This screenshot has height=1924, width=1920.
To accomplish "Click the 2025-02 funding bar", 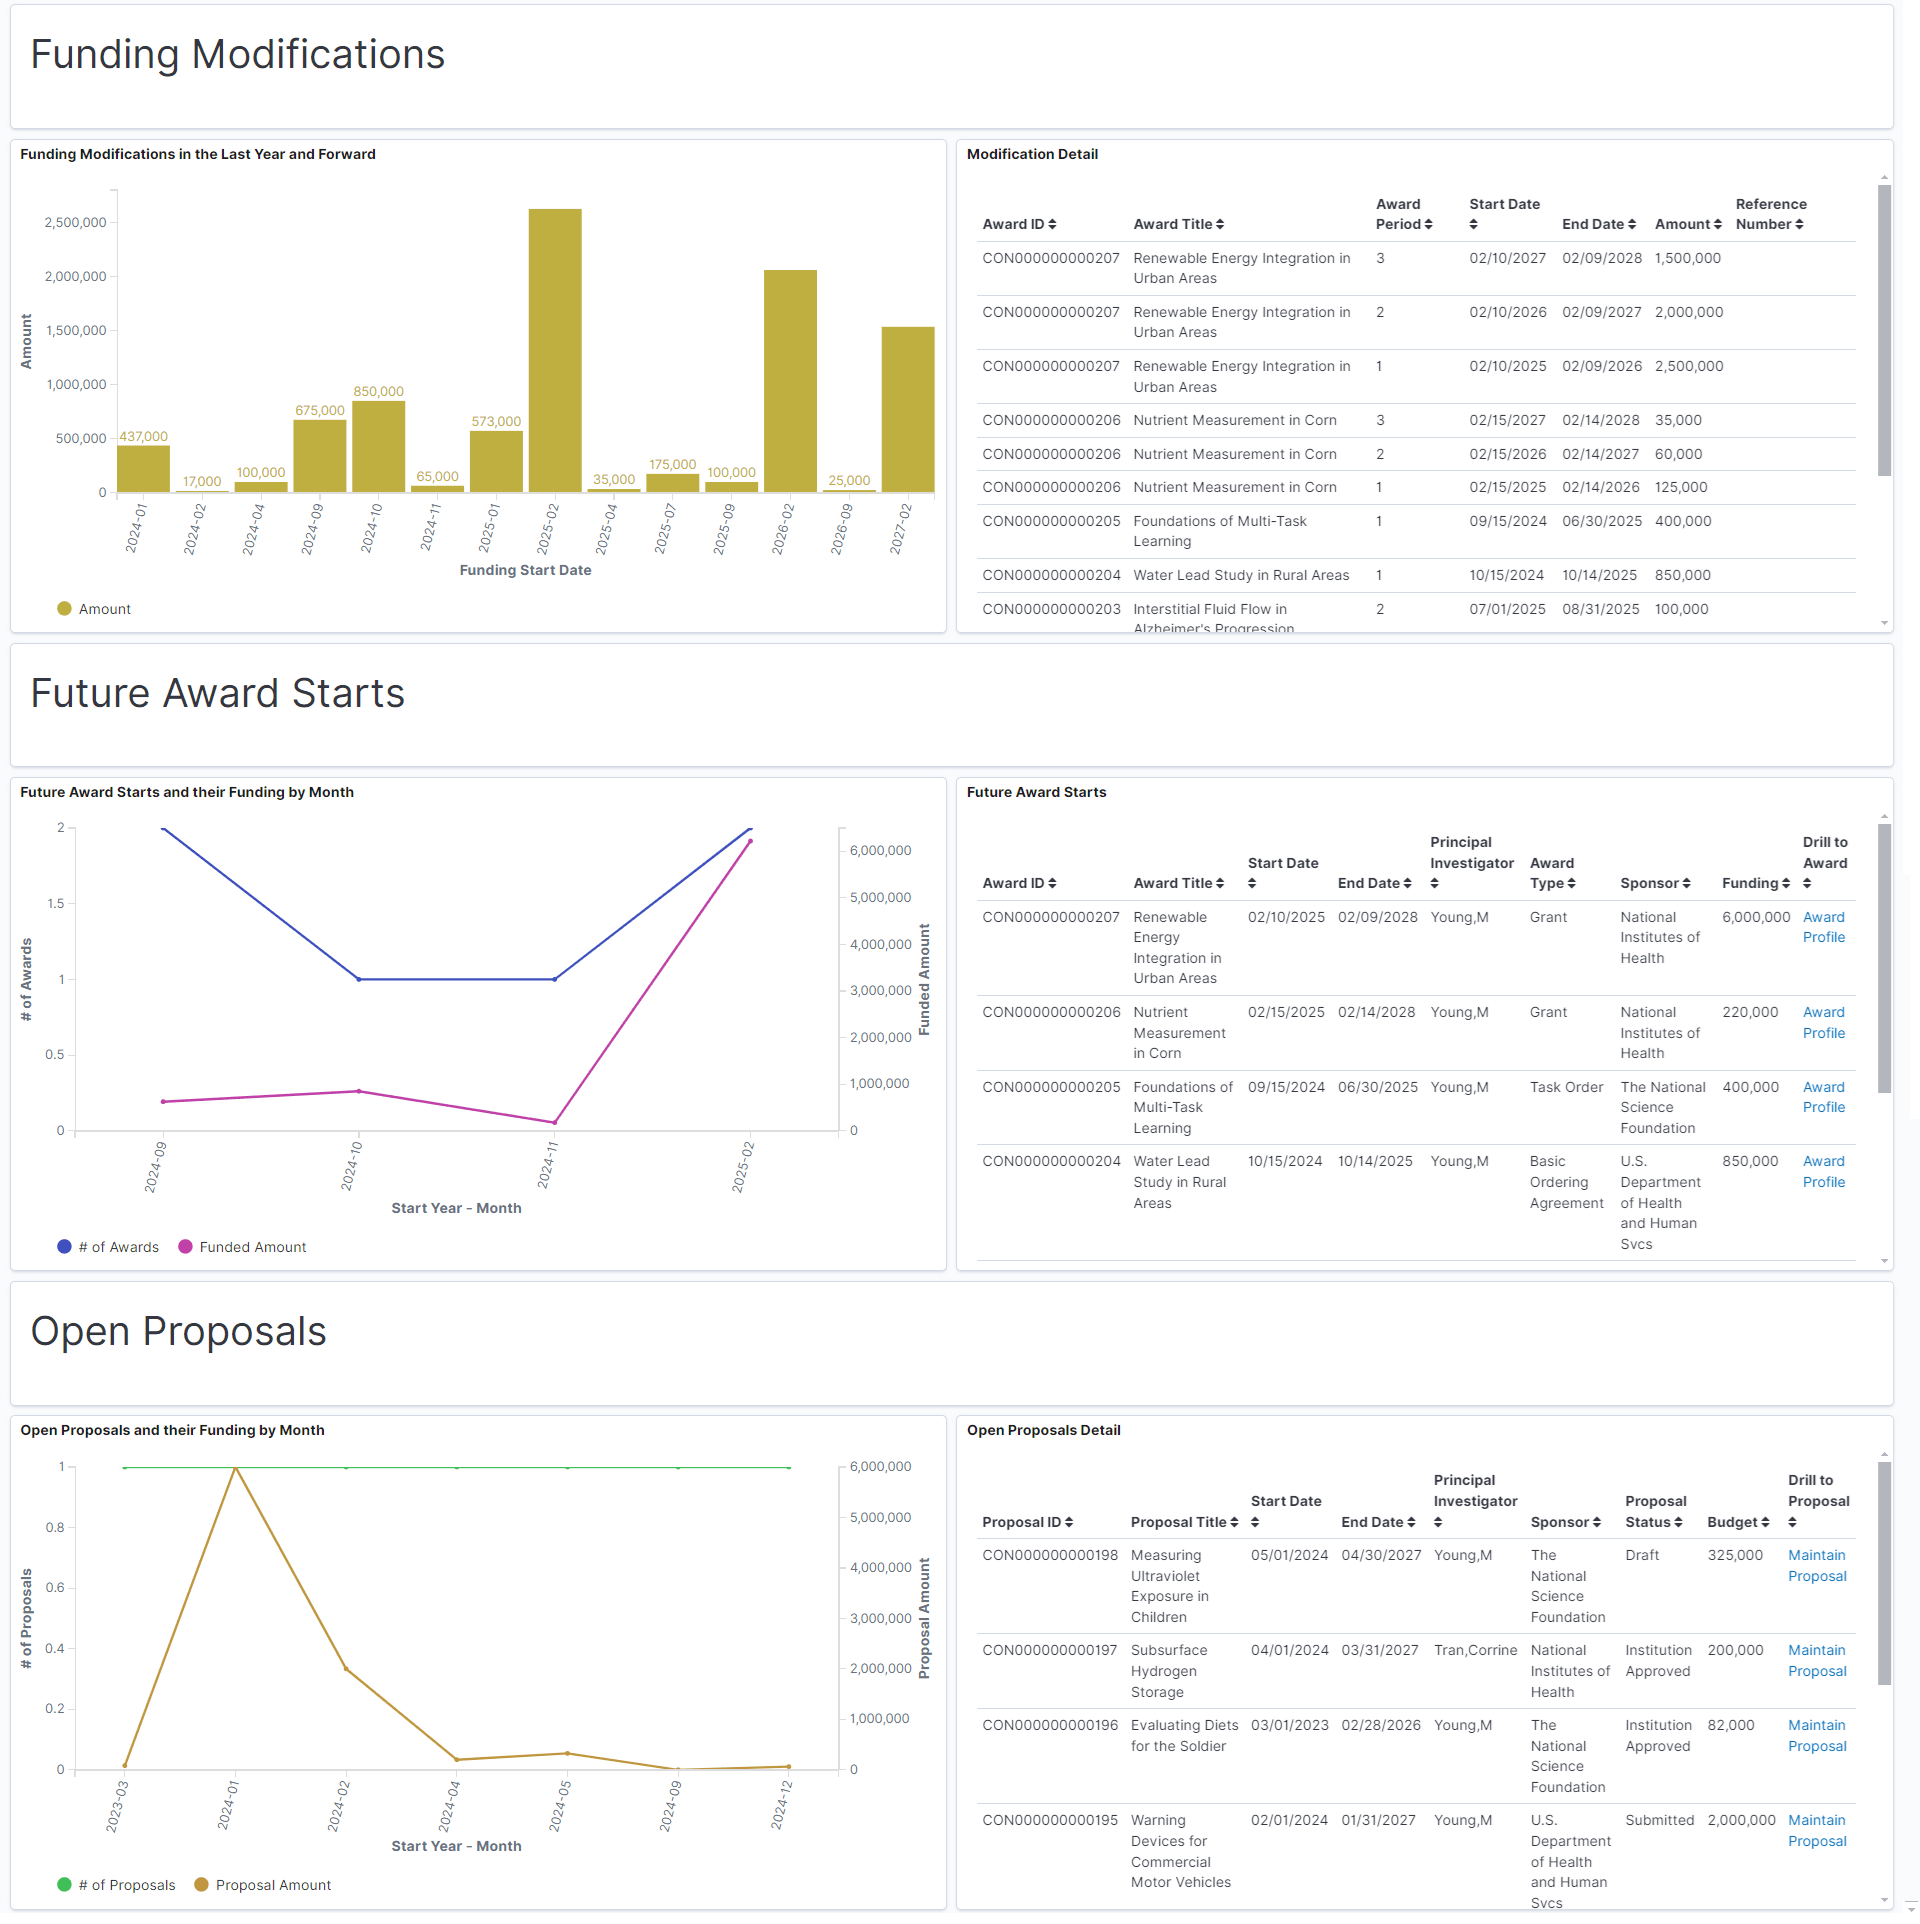I will click(555, 350).
